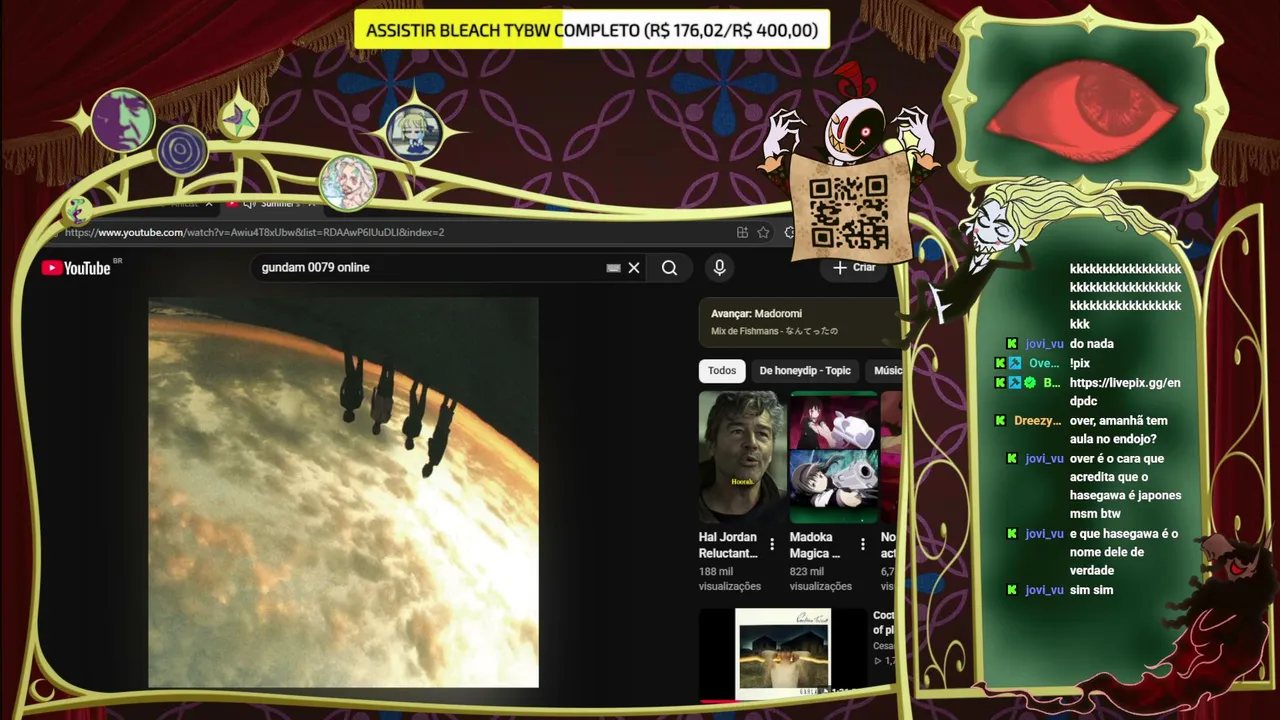
Task: Click the Ove... username in chat
Action: (x=1044, y=363)
